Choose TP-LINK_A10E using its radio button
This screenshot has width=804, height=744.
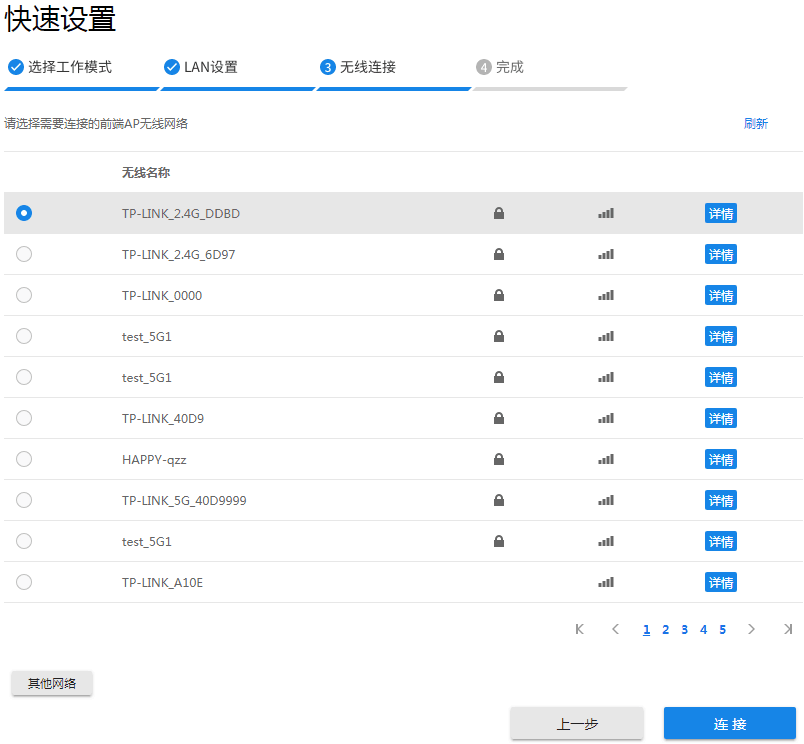23,582
